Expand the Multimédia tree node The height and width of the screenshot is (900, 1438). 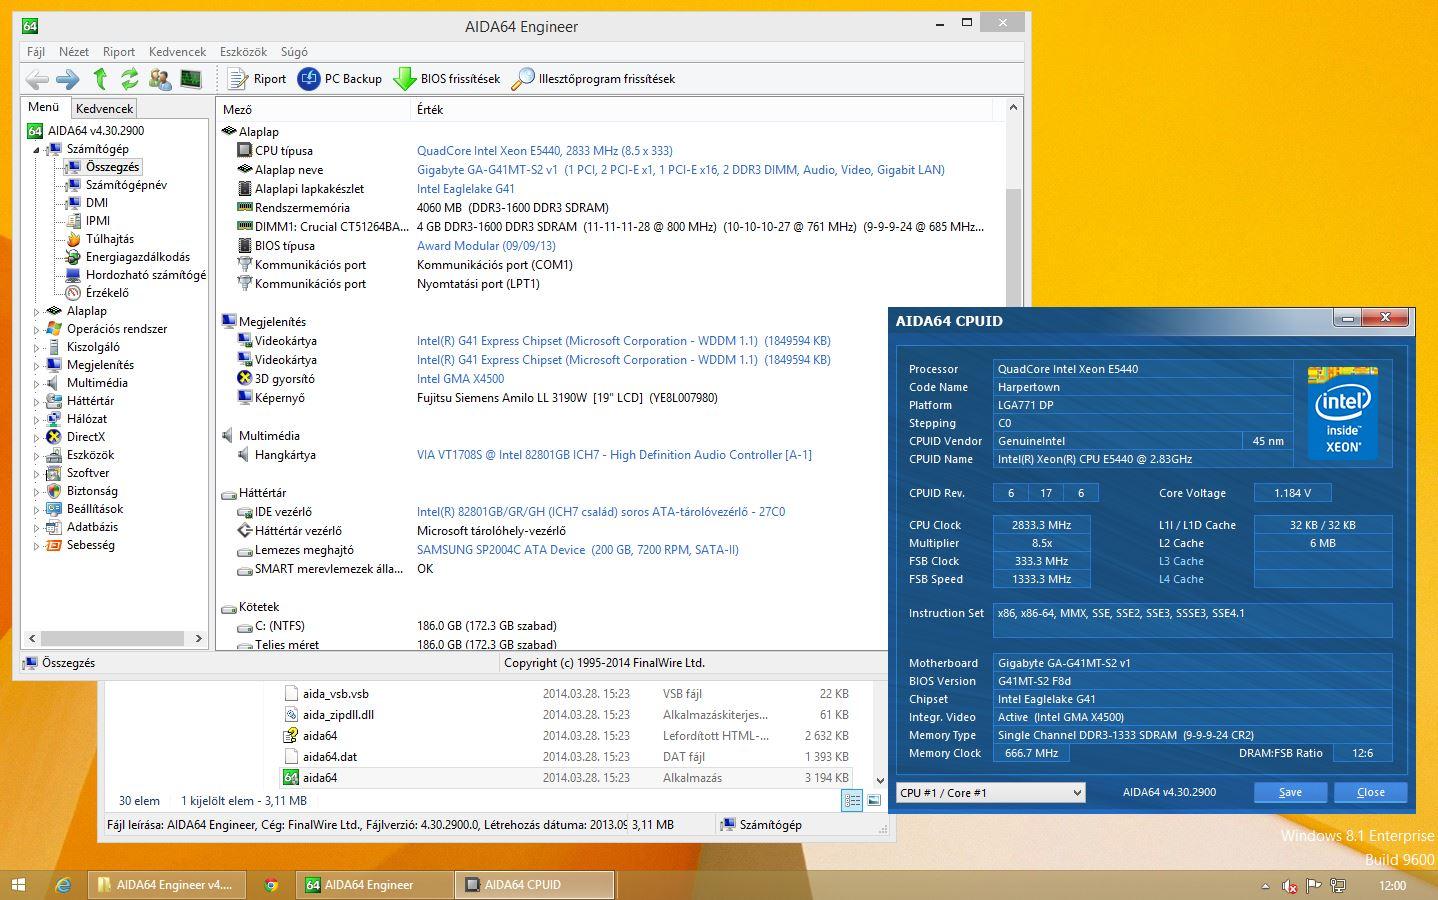click(x=37, y=383)
